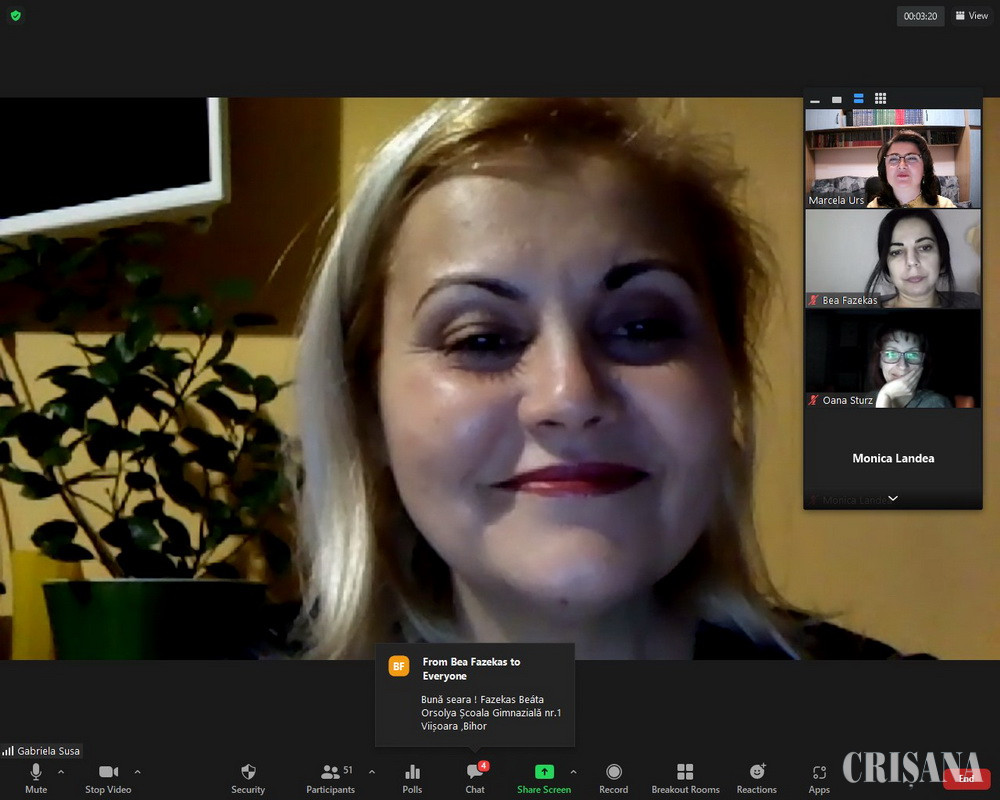Open the Reactions menu
Viewport: 1000px width, 800px height.
tap(757, 777)
